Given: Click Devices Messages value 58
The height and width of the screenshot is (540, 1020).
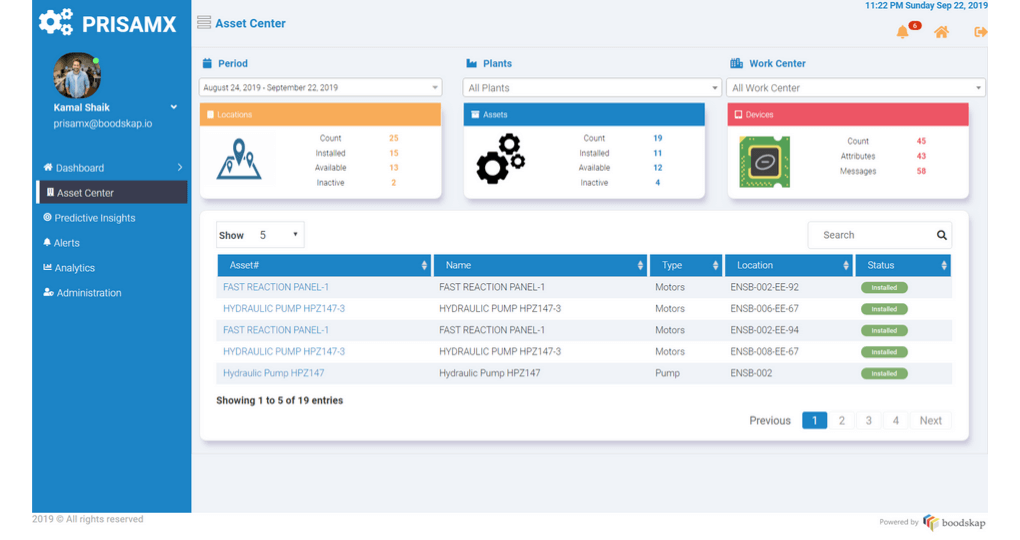Looking at the screenshot, I should point(921,171).
